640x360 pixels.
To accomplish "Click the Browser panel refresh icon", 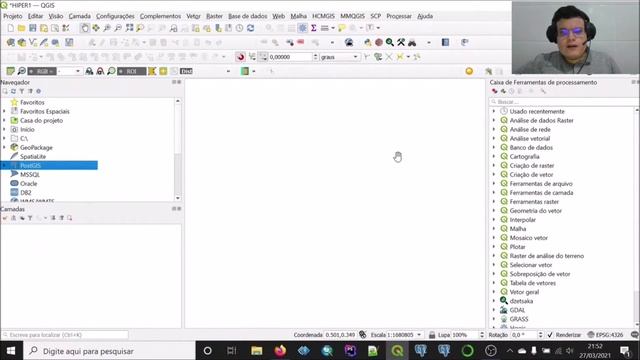I will (x=13, y=91).
